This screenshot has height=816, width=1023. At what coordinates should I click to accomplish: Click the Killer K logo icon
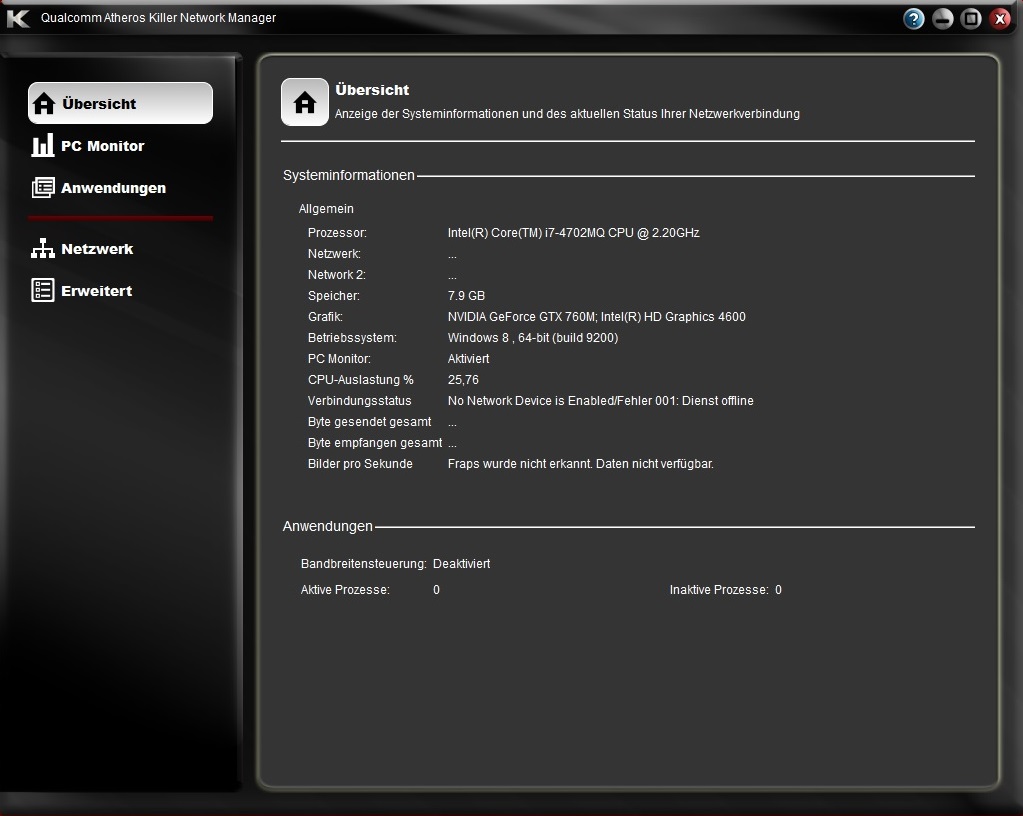(18, 18)
